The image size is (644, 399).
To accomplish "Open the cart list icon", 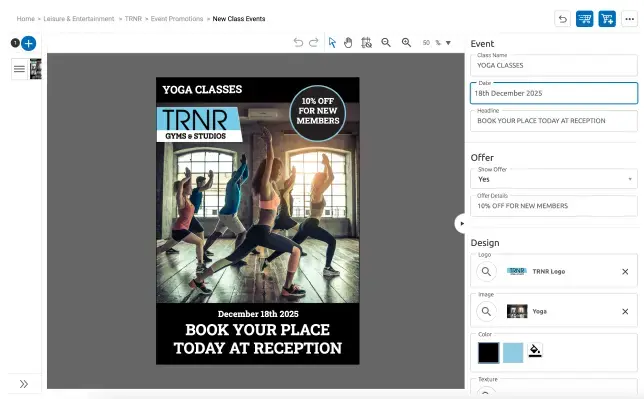I will (x=584, y=19).
